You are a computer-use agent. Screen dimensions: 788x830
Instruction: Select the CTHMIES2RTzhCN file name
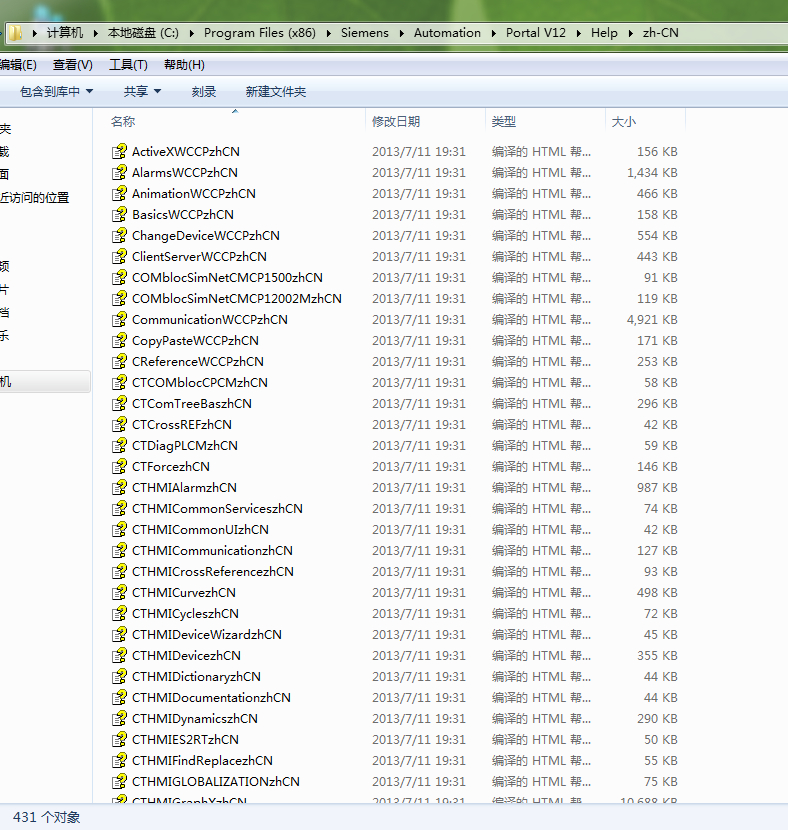(x=185, y=739)
